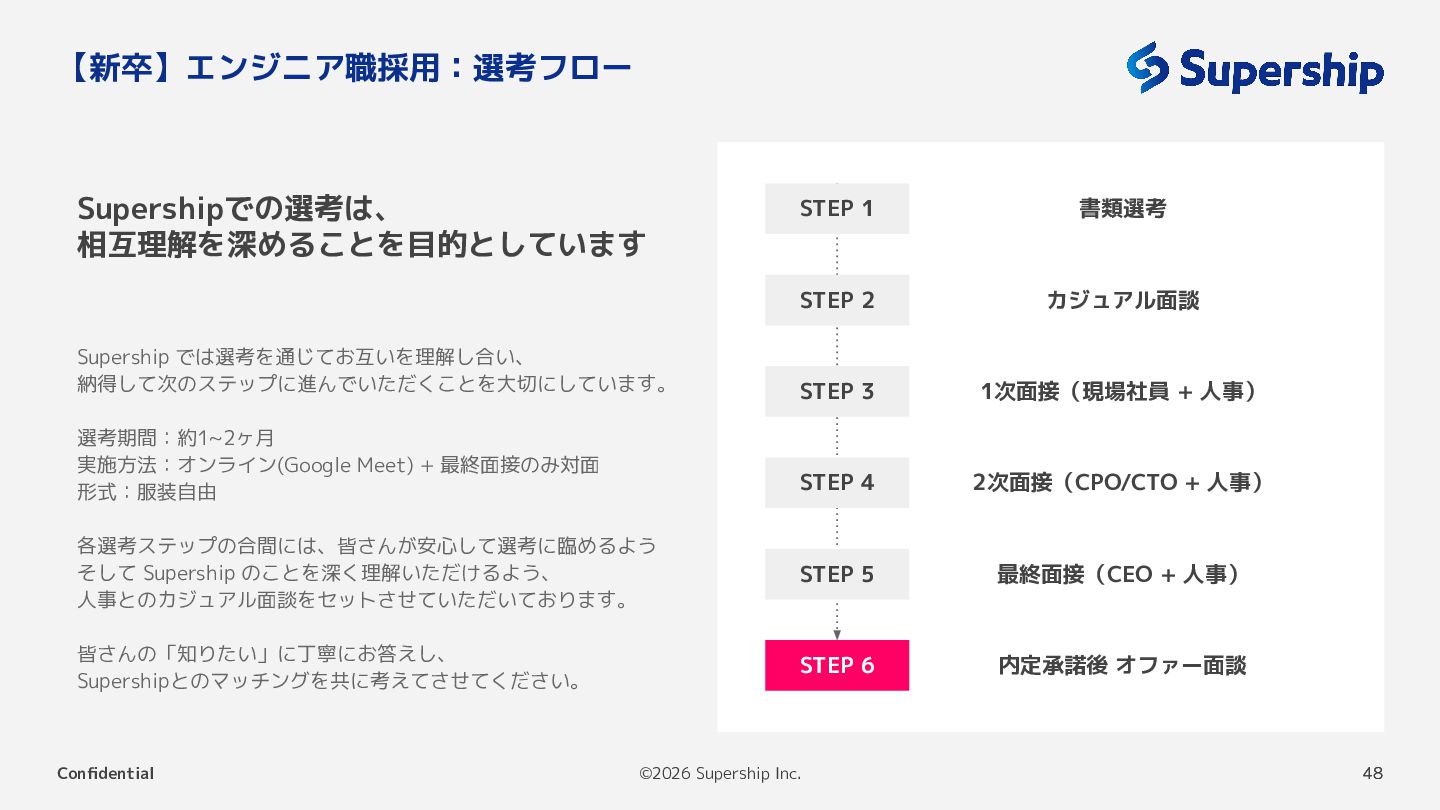The image size is (1440, 810).
Task: Click the Confidential footer text
Action: (105, 773)
